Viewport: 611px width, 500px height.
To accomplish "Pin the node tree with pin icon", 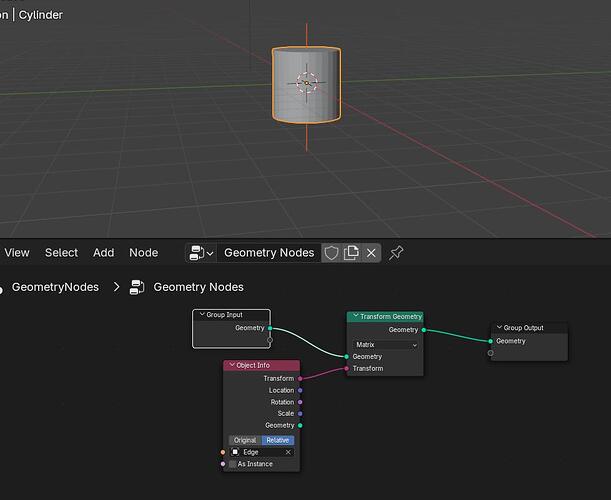I will pyautogui.click(x=396, y=253).
